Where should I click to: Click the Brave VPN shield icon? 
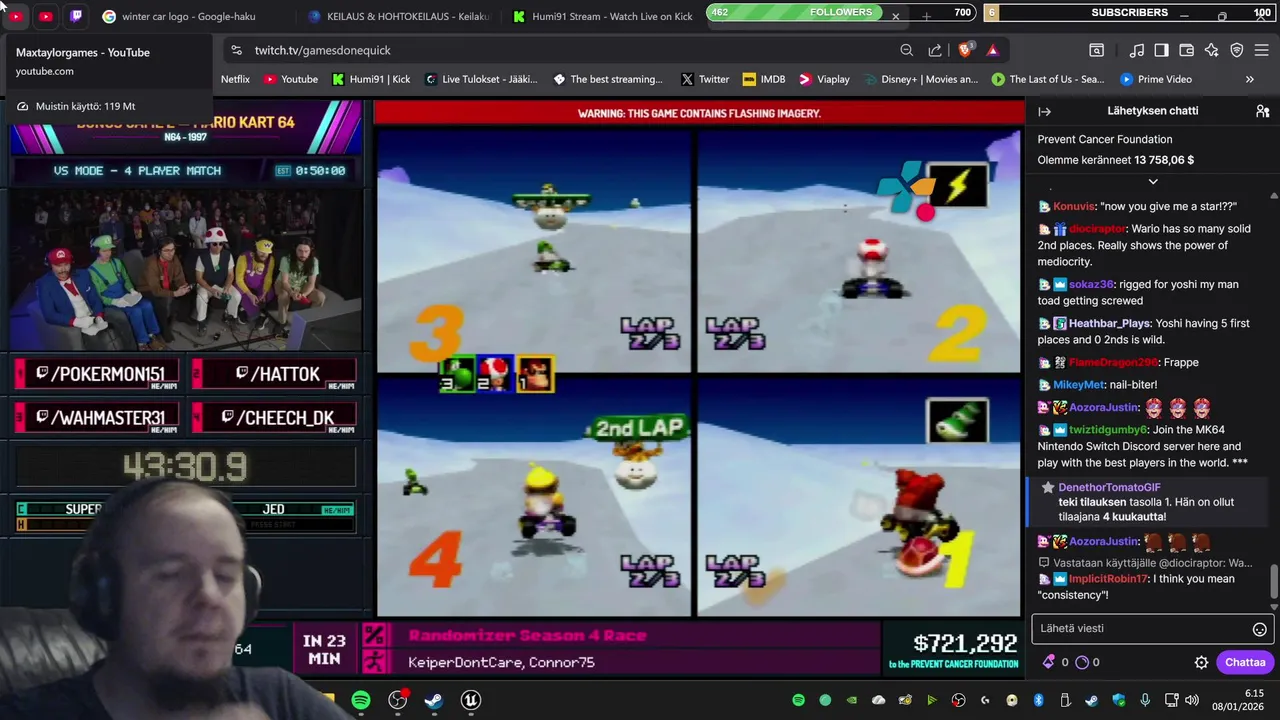[1236, 50]
